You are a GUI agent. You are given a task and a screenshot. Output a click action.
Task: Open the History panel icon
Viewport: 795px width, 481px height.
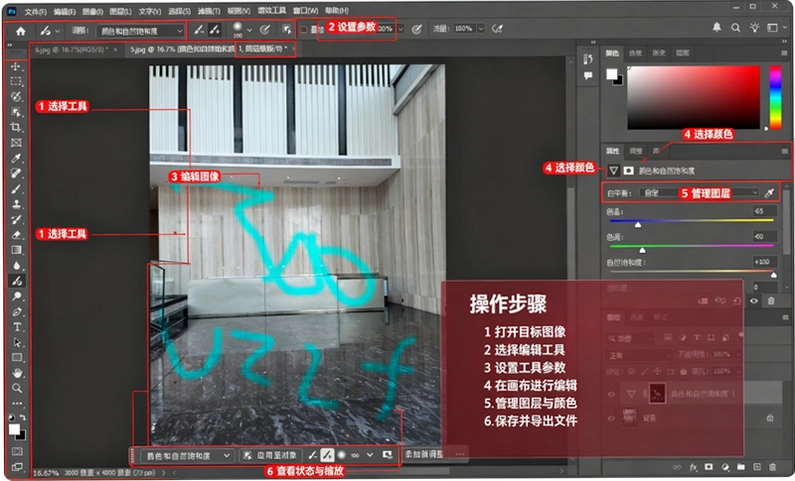tap(588, 59)
